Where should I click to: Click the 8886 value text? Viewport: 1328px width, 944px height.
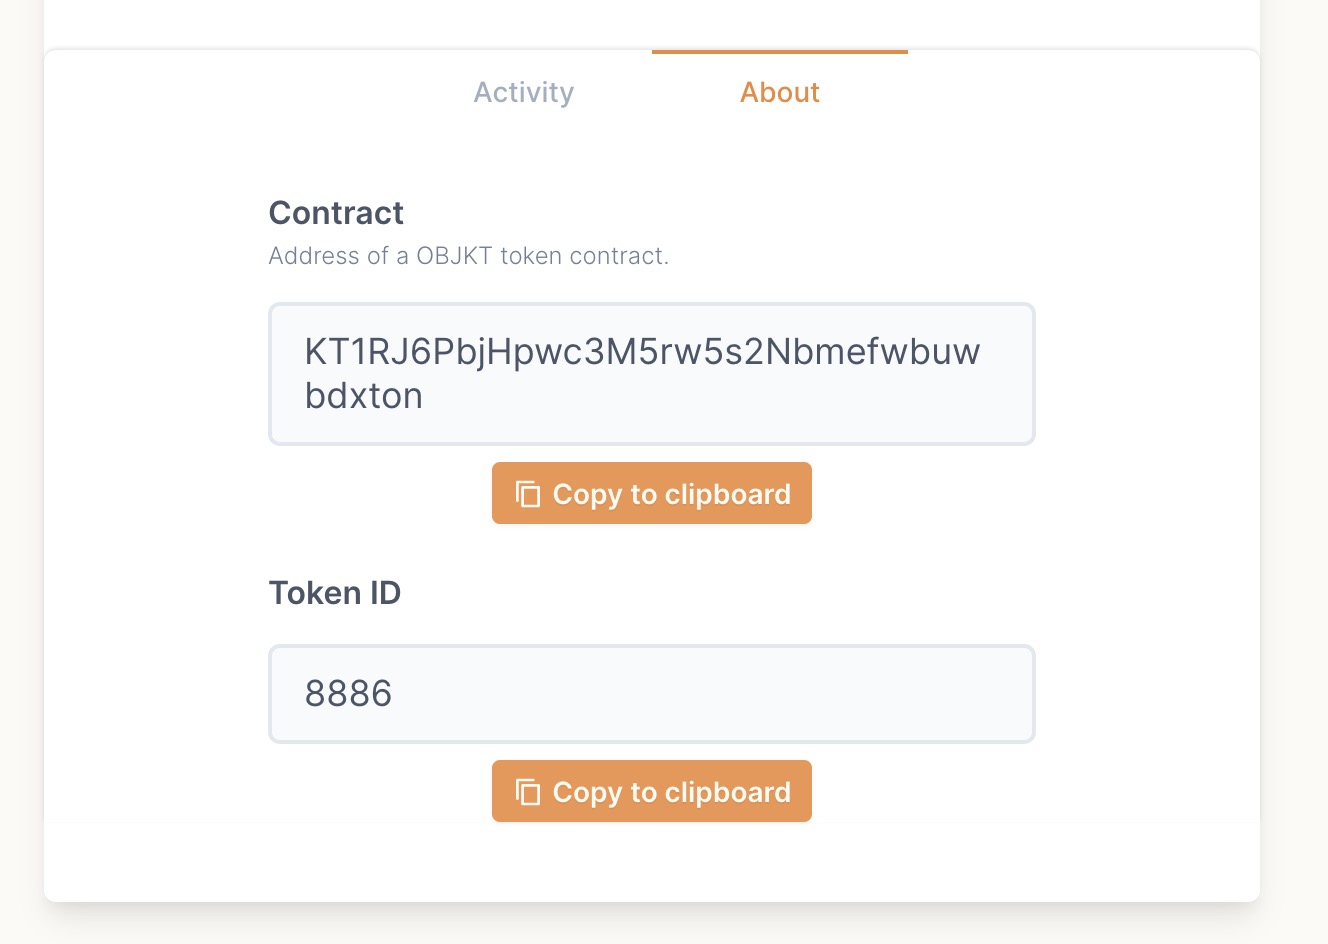click(348, 694)
